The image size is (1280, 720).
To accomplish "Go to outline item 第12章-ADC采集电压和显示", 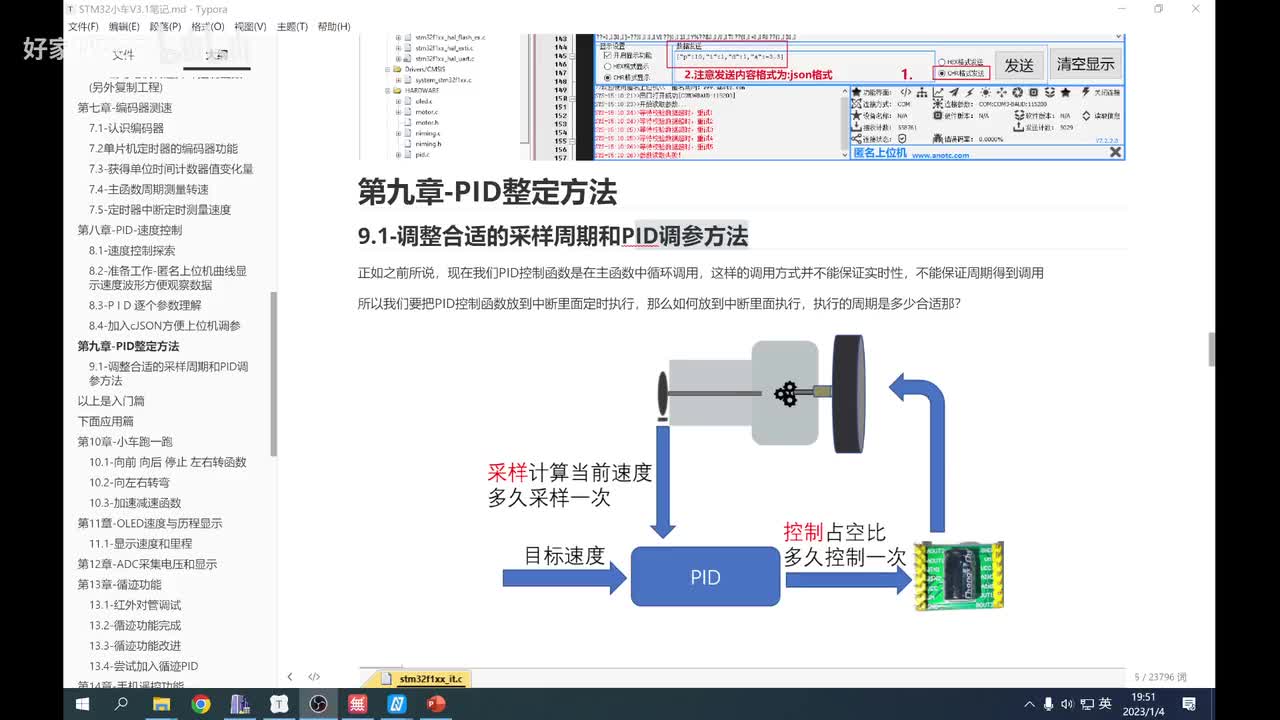I will 147,564.
